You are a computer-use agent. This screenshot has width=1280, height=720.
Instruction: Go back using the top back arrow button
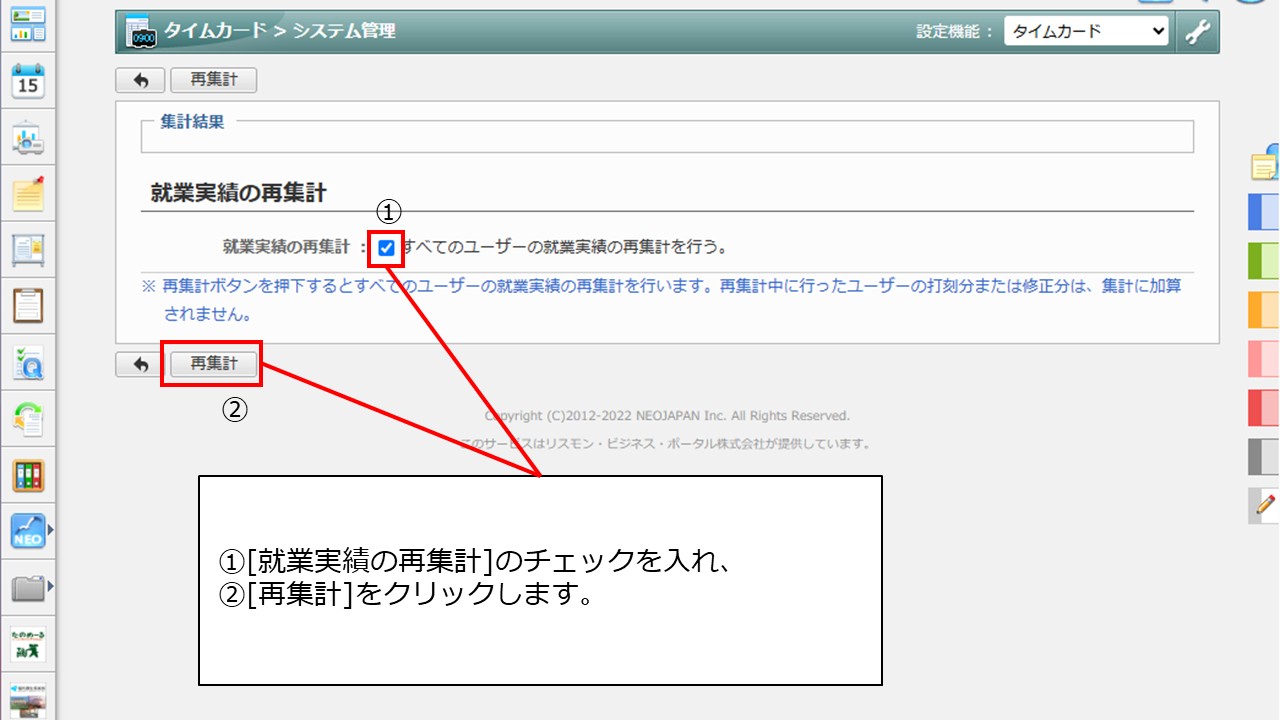[x=140, y=81]
